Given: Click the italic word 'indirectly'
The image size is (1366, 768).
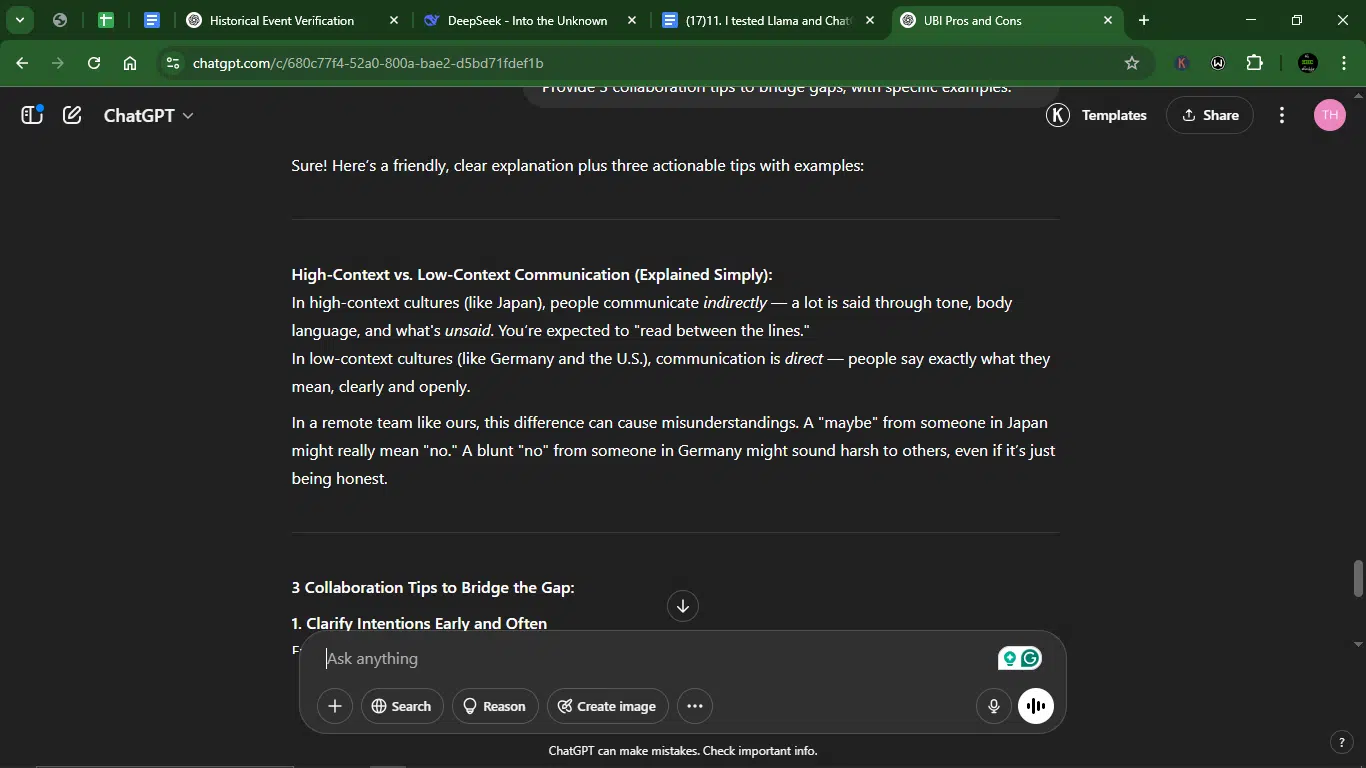Looking at the screenshot, I should coord(735,302).
